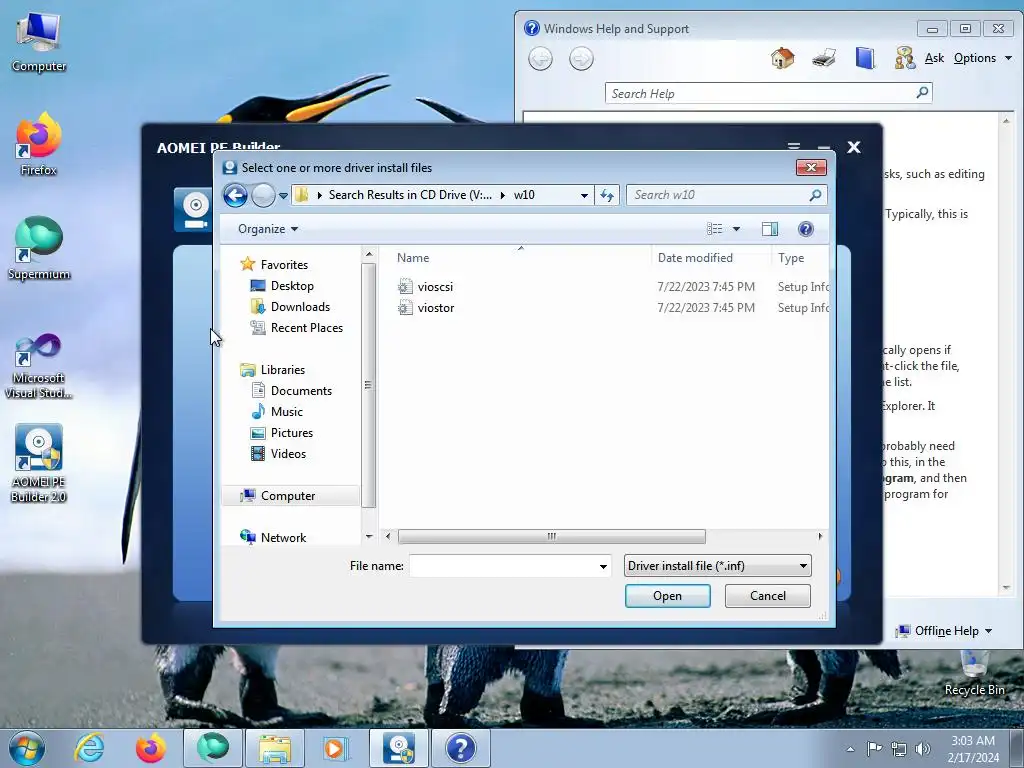Close the driver file selection dialog

(811, 168)
